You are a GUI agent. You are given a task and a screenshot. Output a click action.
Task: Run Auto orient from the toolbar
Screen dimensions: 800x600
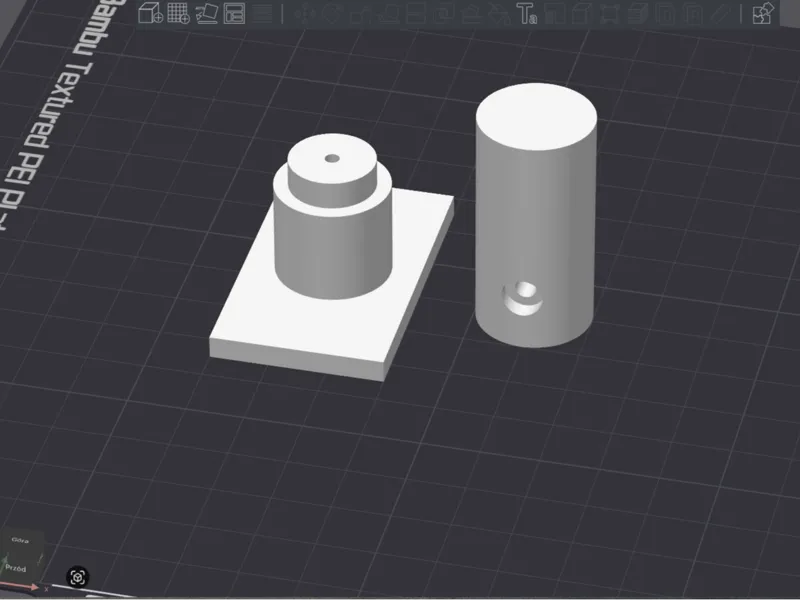(x=207, y=13)
